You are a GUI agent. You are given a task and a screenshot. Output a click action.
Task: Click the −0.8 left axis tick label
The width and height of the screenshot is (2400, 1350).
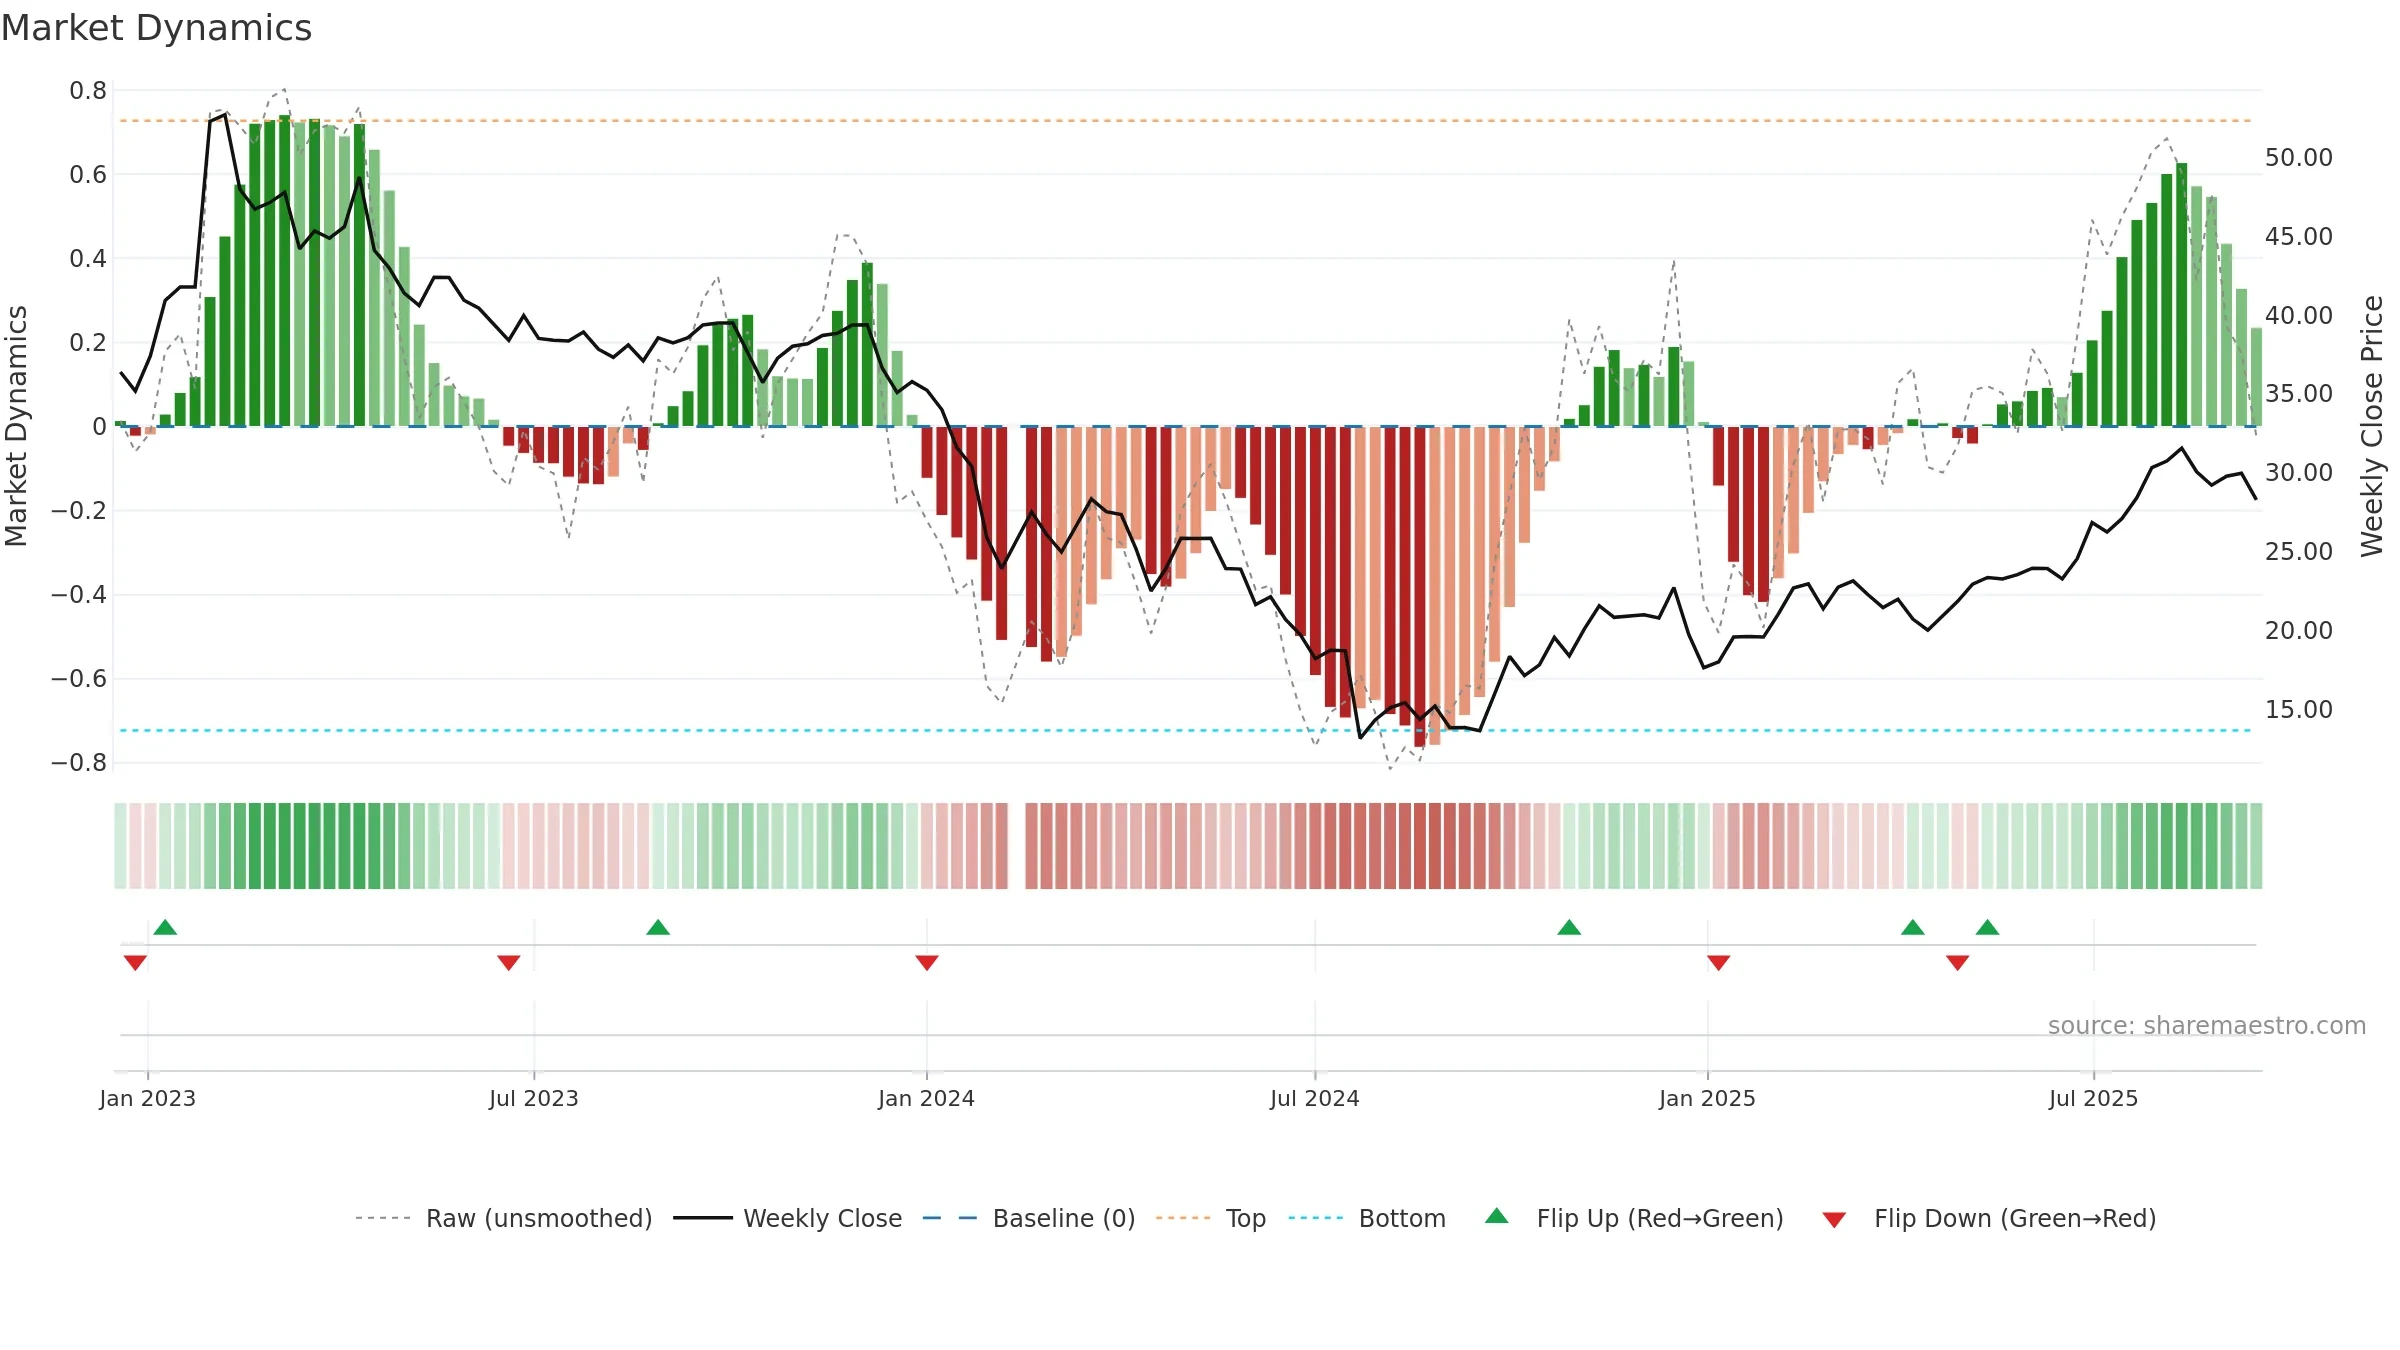pyautogui.click(x=79, y=763)
